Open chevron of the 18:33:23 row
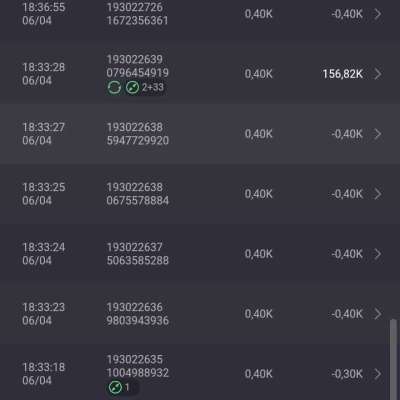 pos(377,314)
